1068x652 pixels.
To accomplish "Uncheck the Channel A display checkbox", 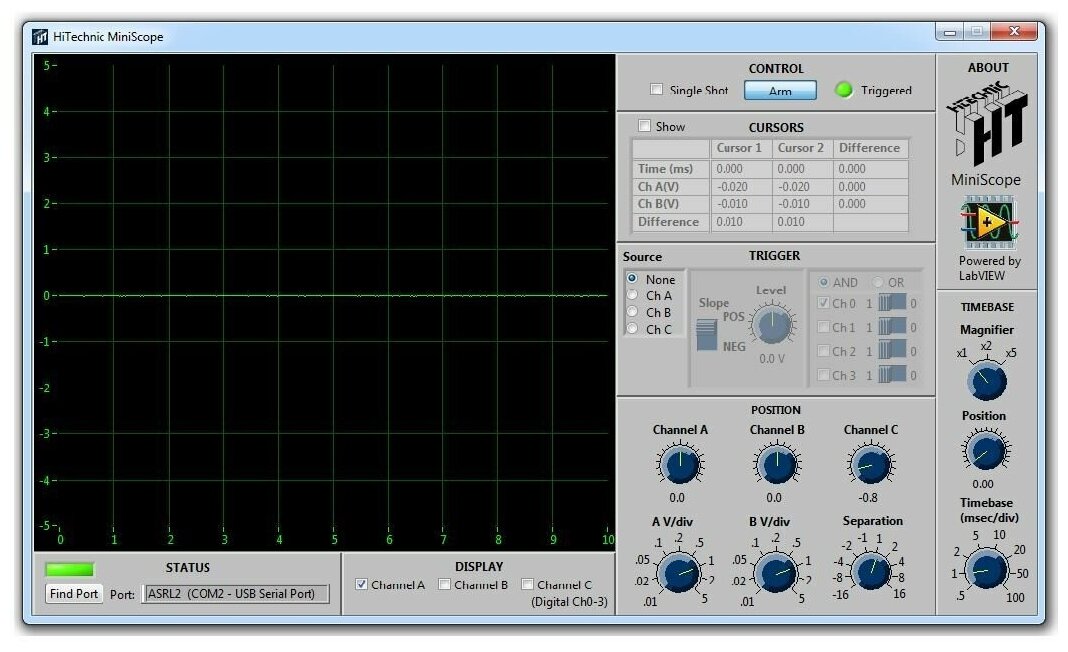I will coord(362,585).
